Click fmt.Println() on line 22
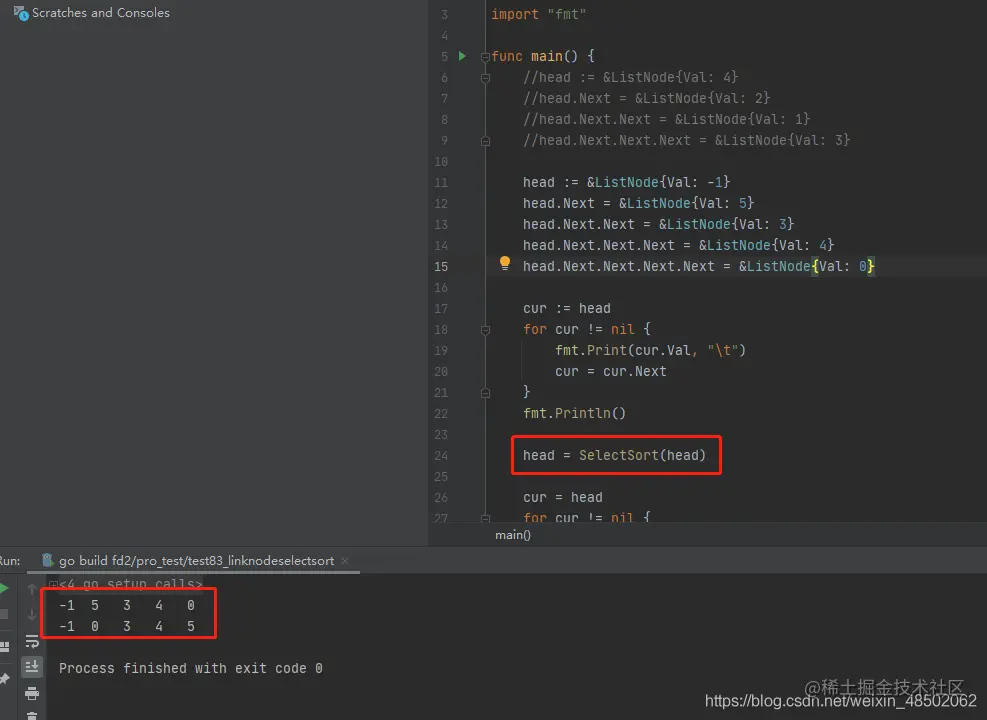This screenshot has width=987, height=720. coord(574,413)
